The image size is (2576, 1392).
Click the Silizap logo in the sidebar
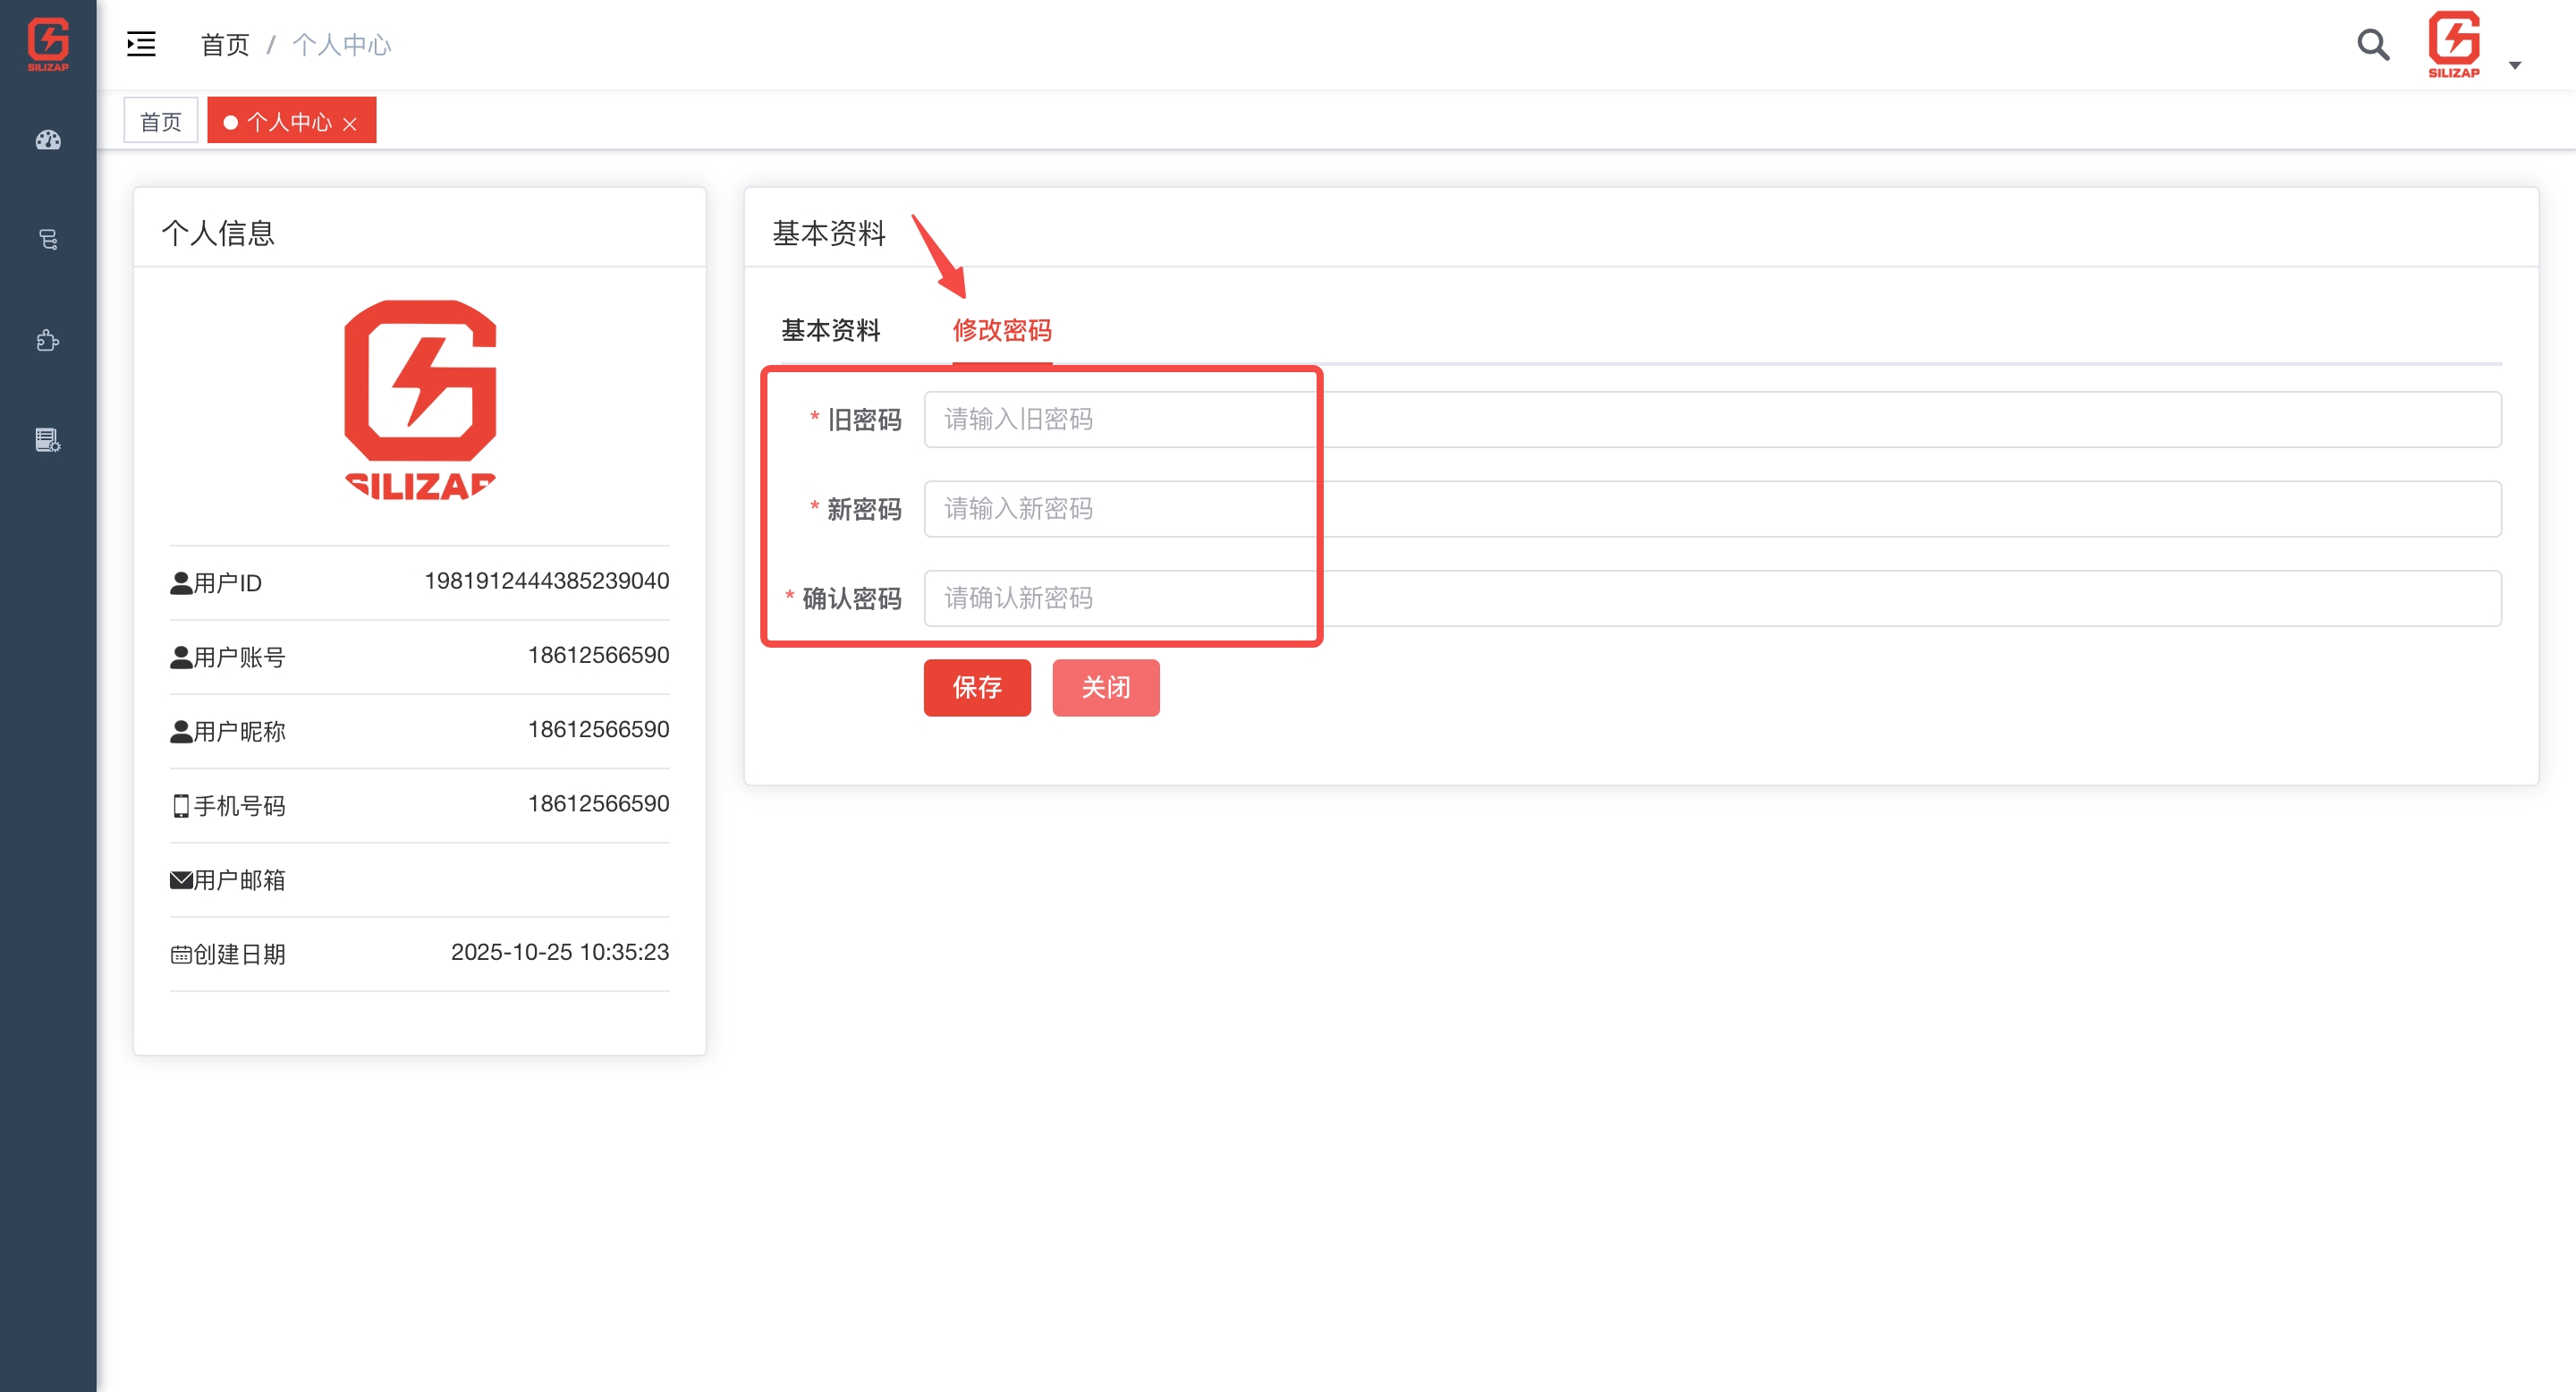click(x=48, y=44)
